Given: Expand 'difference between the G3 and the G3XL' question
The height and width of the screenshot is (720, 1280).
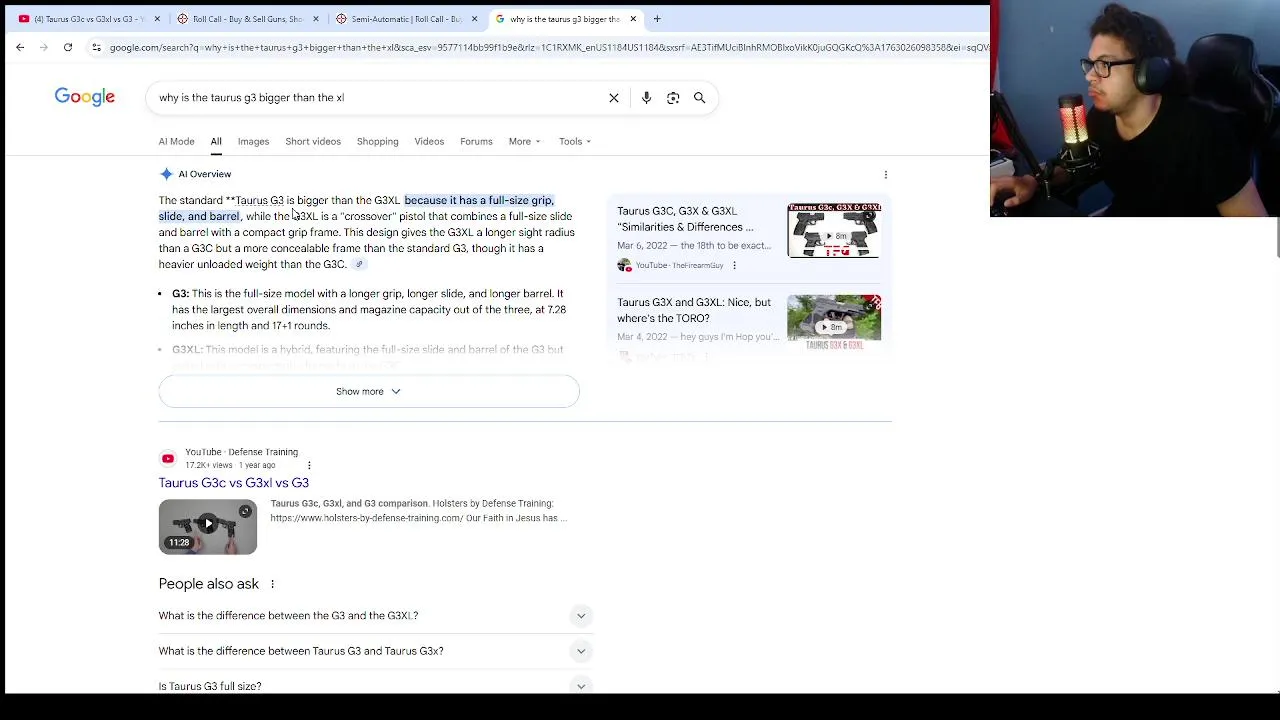Looking at the screenshot, I should [375, 616].
